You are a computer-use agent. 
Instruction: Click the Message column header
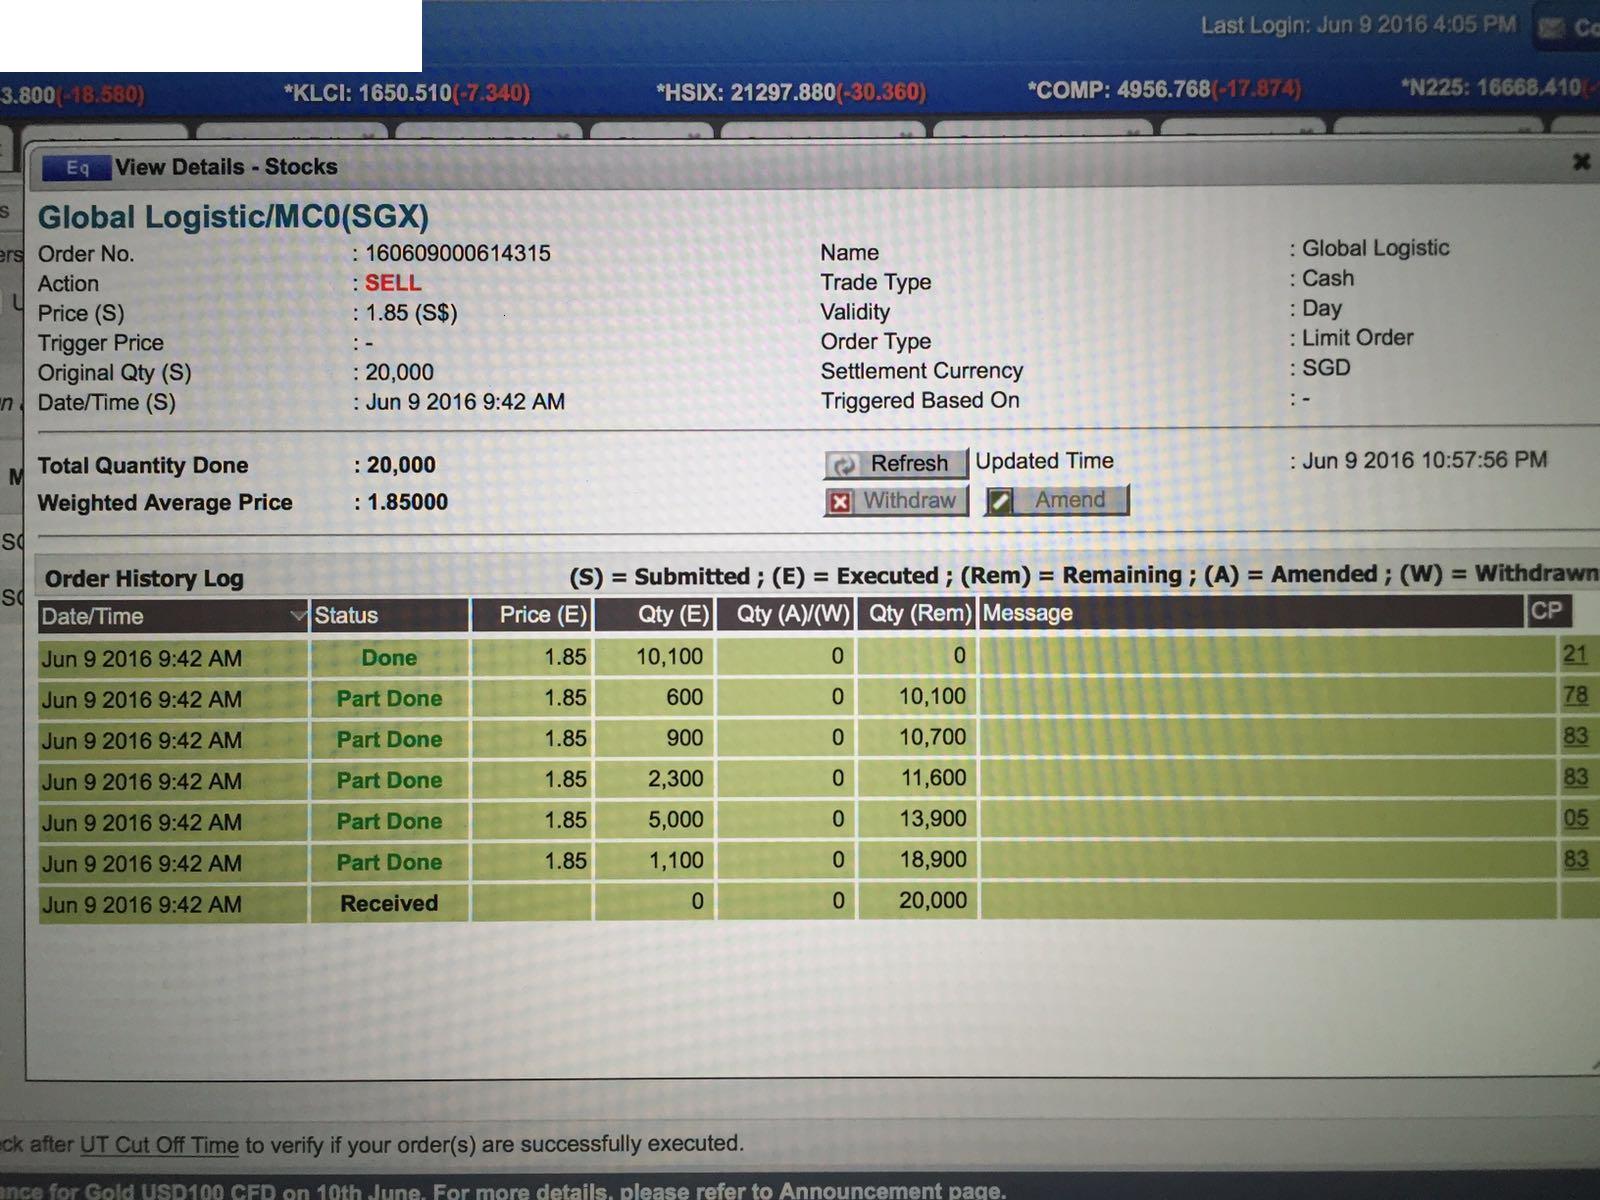click(x=1252, y=612)
